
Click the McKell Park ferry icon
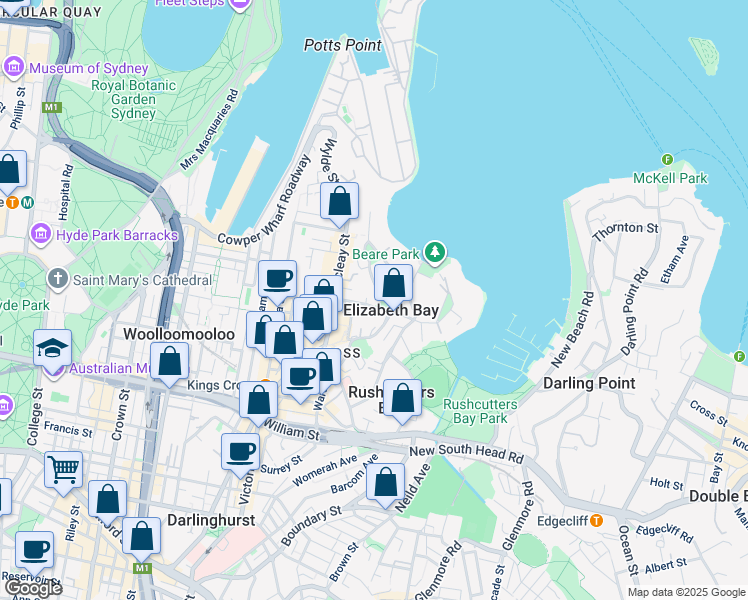pyautogui.click(x=667, y=159)
